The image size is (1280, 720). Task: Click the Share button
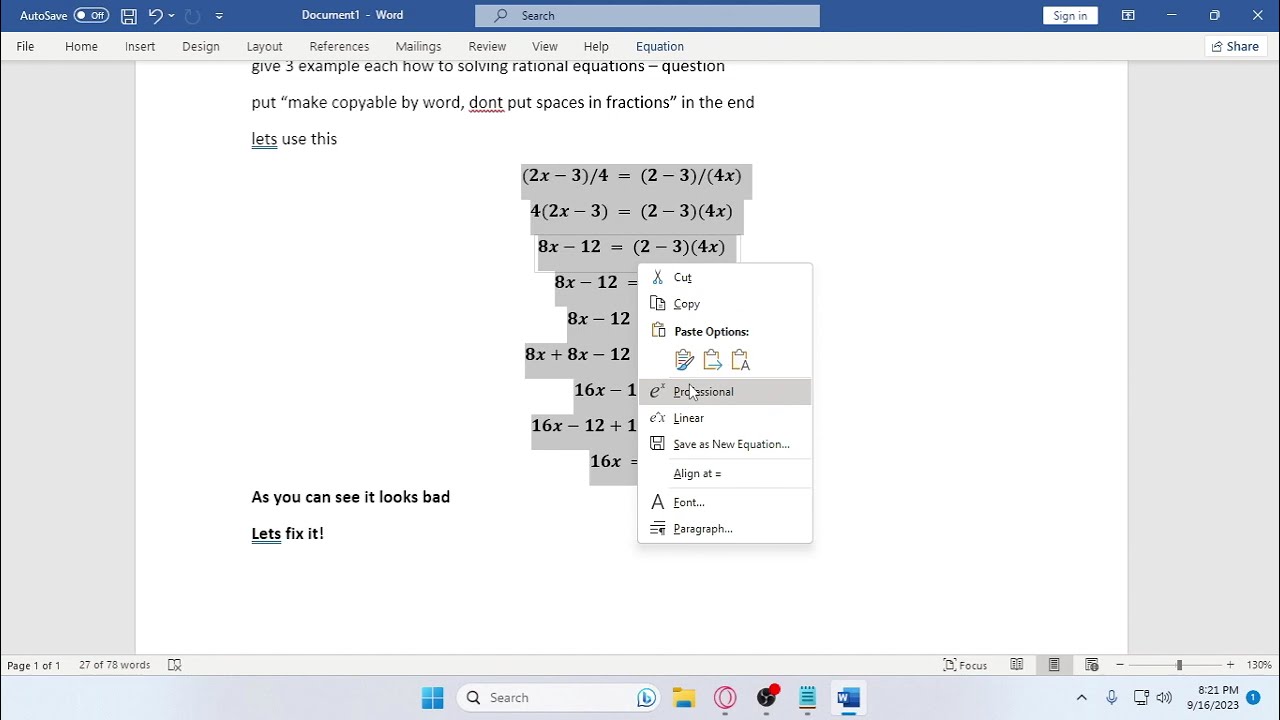click(x=1235, y=46)
